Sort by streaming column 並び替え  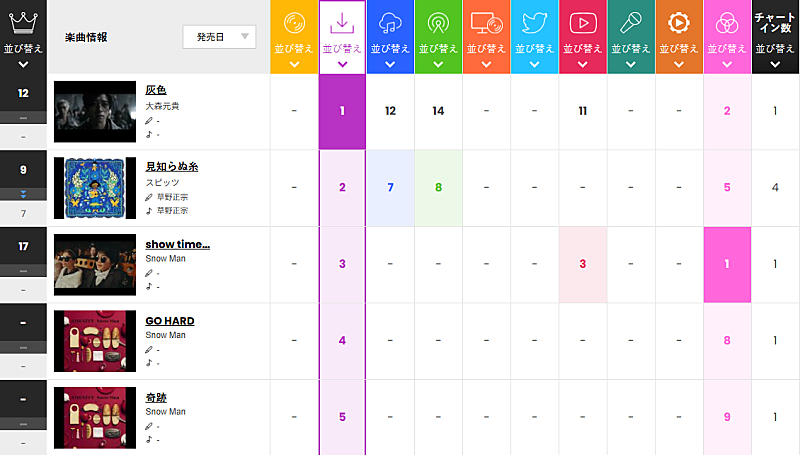pos(390,56)
